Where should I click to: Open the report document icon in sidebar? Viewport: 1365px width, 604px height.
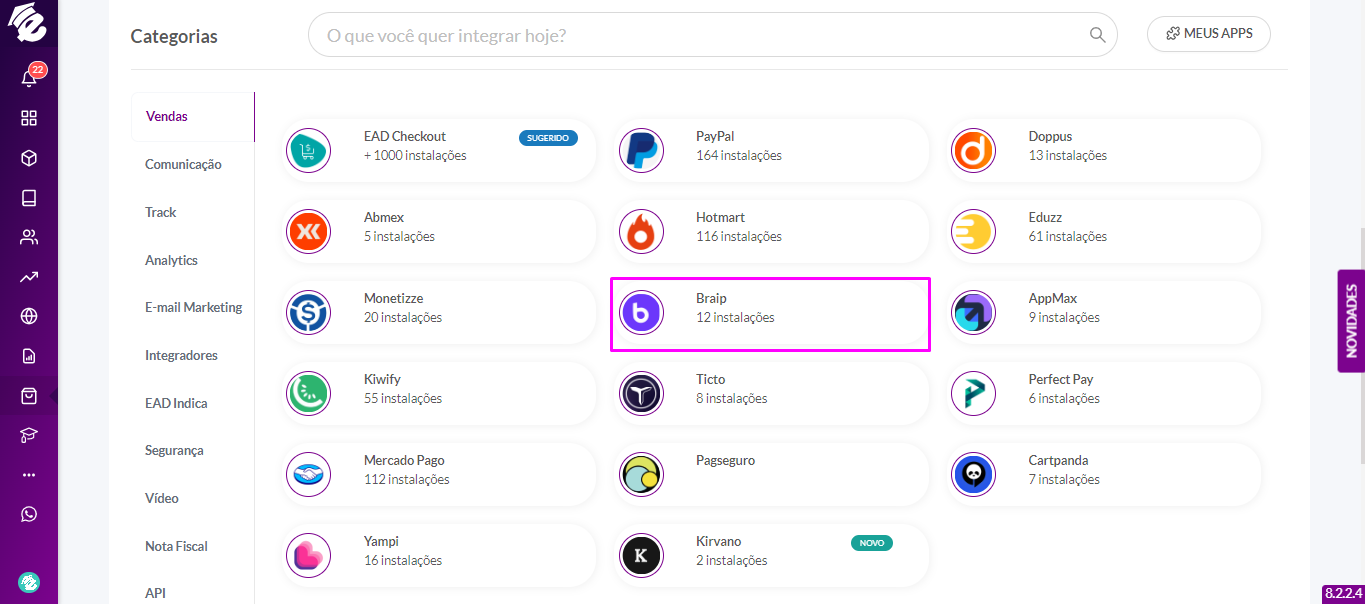[29, 356]
